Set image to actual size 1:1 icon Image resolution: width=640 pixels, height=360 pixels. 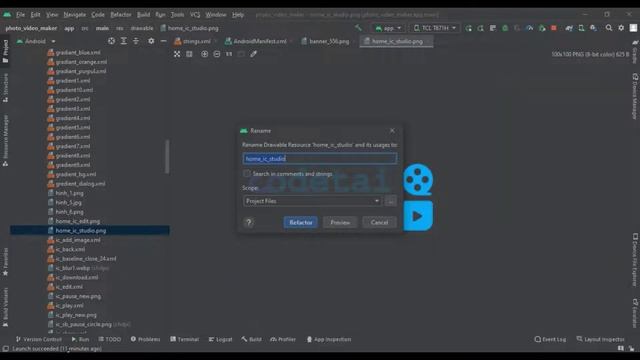click(x=229, y=54)
